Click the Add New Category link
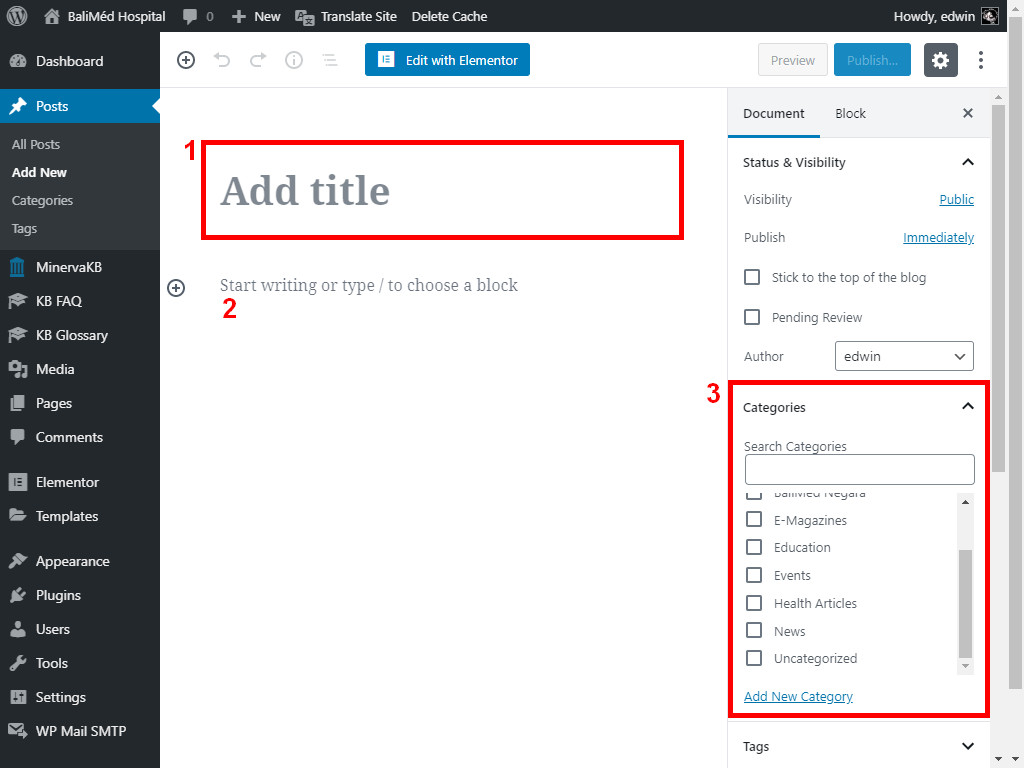Viewport: 1024px width, 768px height. pyautogui.click(x=798, y=696)
